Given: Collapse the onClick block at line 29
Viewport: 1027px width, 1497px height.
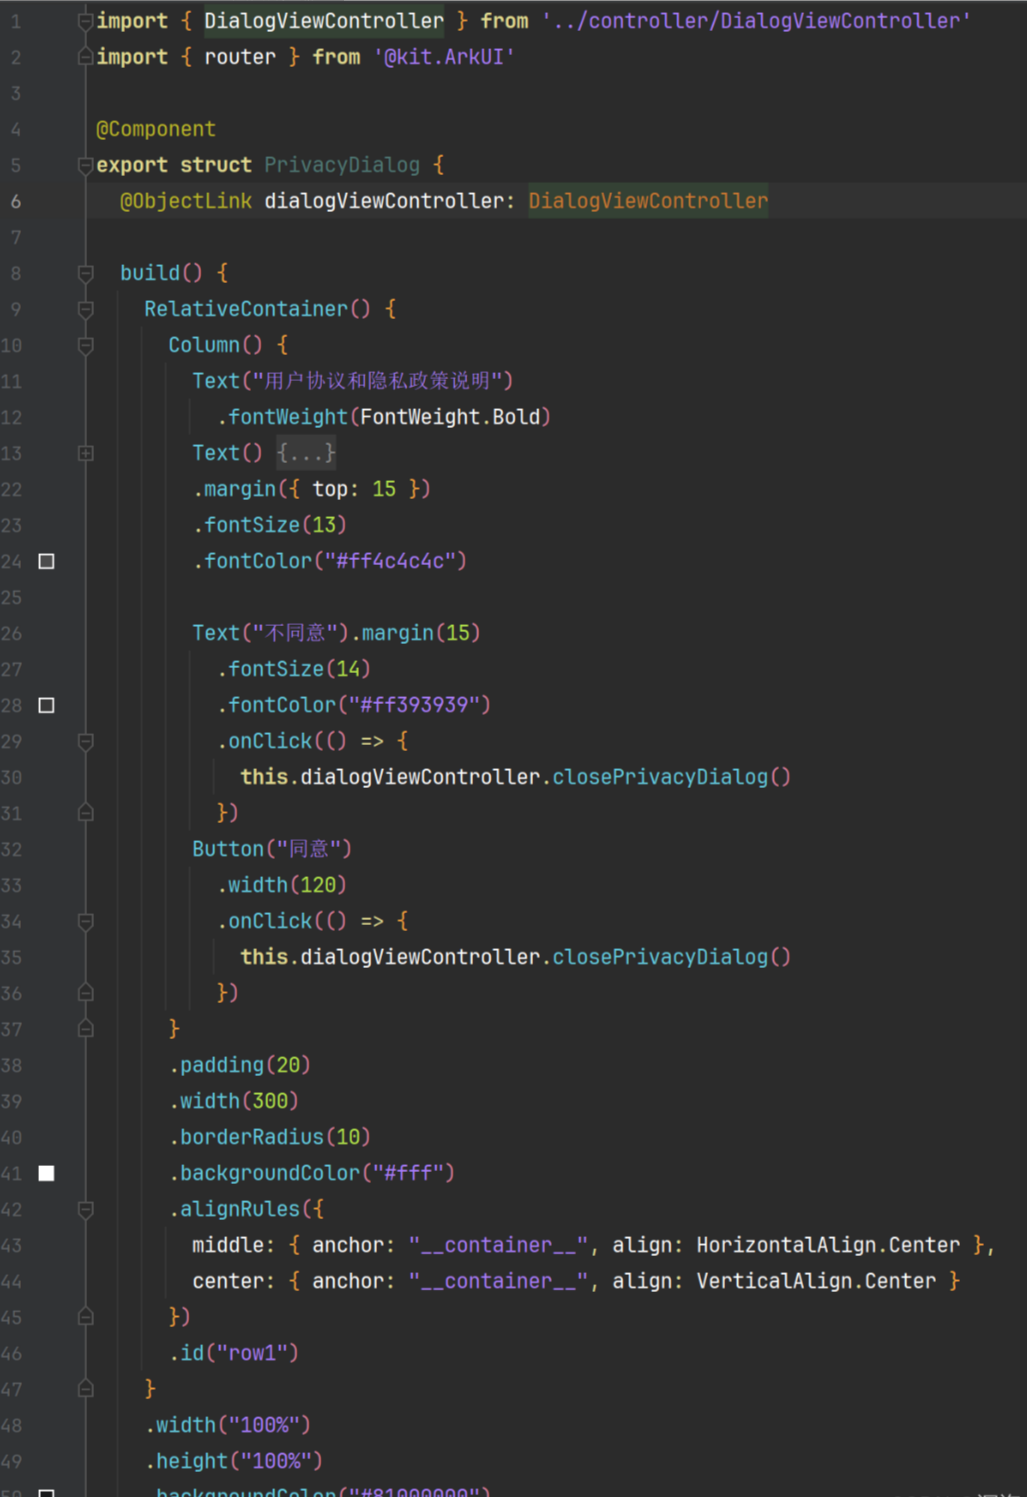Looking at the screenshot, I should (86, 741).
